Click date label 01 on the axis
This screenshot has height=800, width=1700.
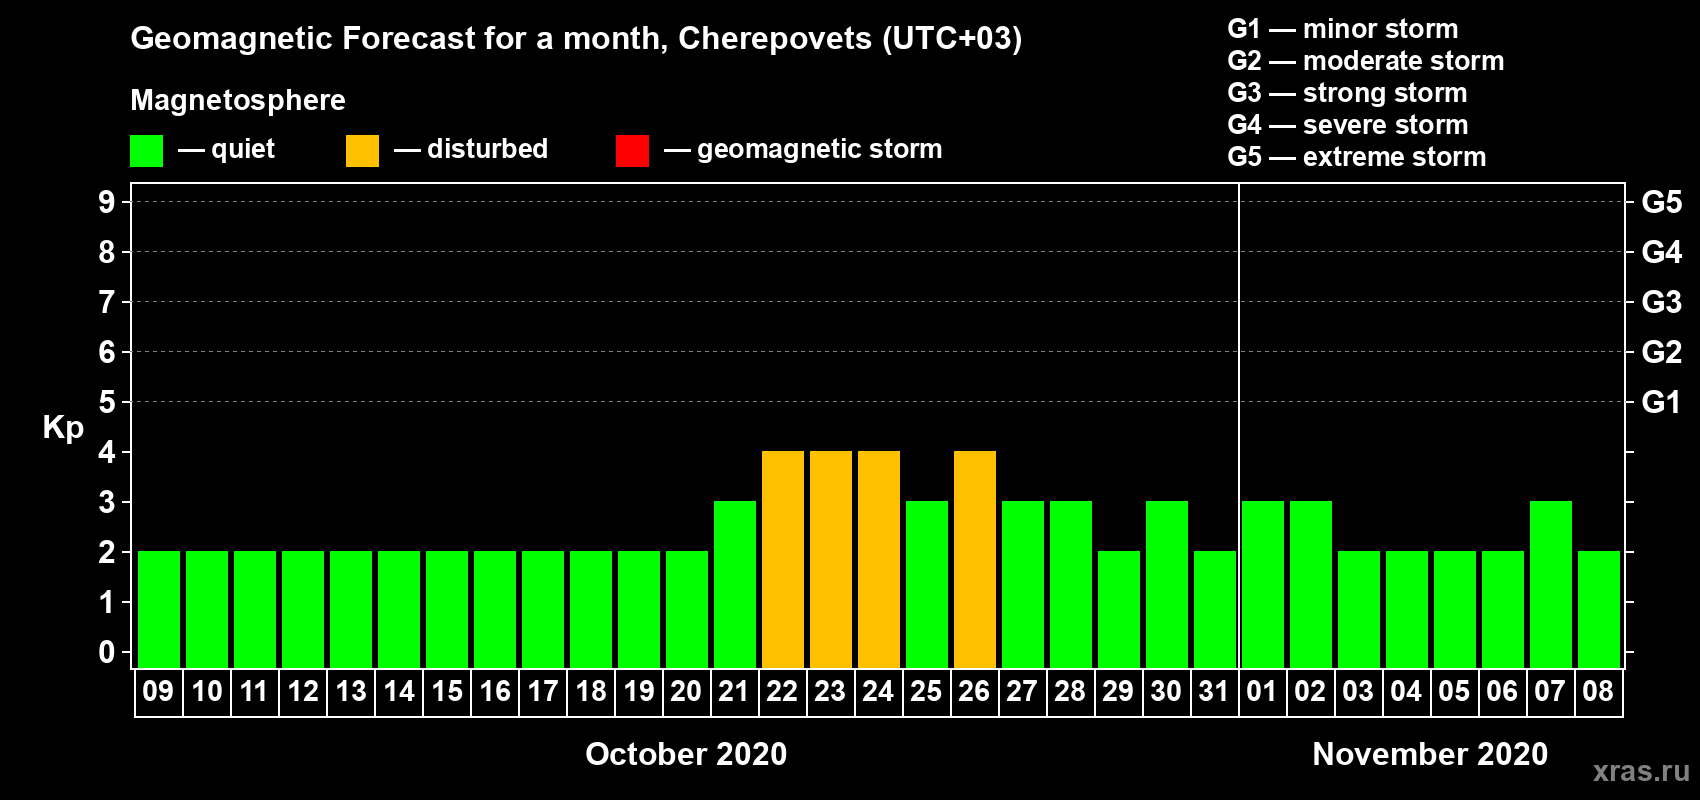click(1262, 692)
